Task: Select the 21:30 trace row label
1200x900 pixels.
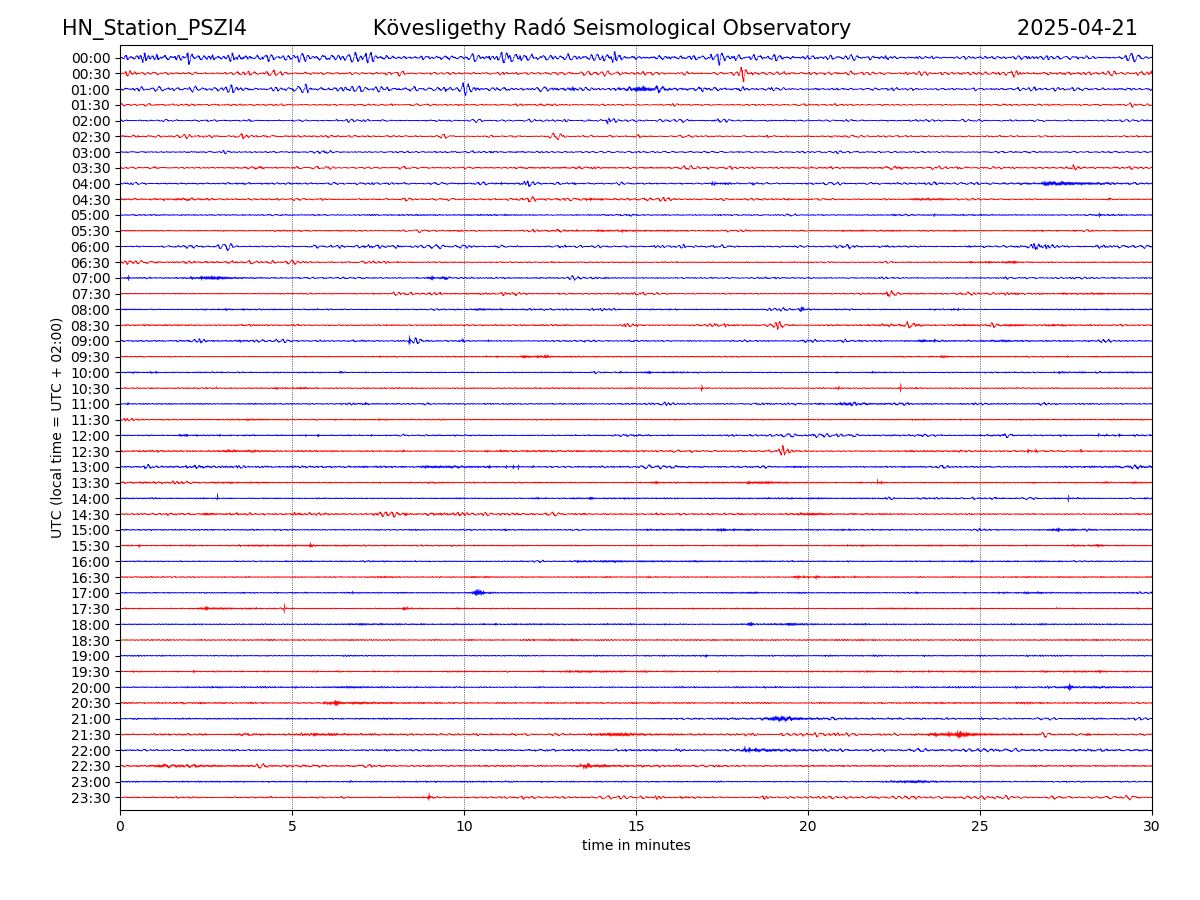Action: click(90, 735)
